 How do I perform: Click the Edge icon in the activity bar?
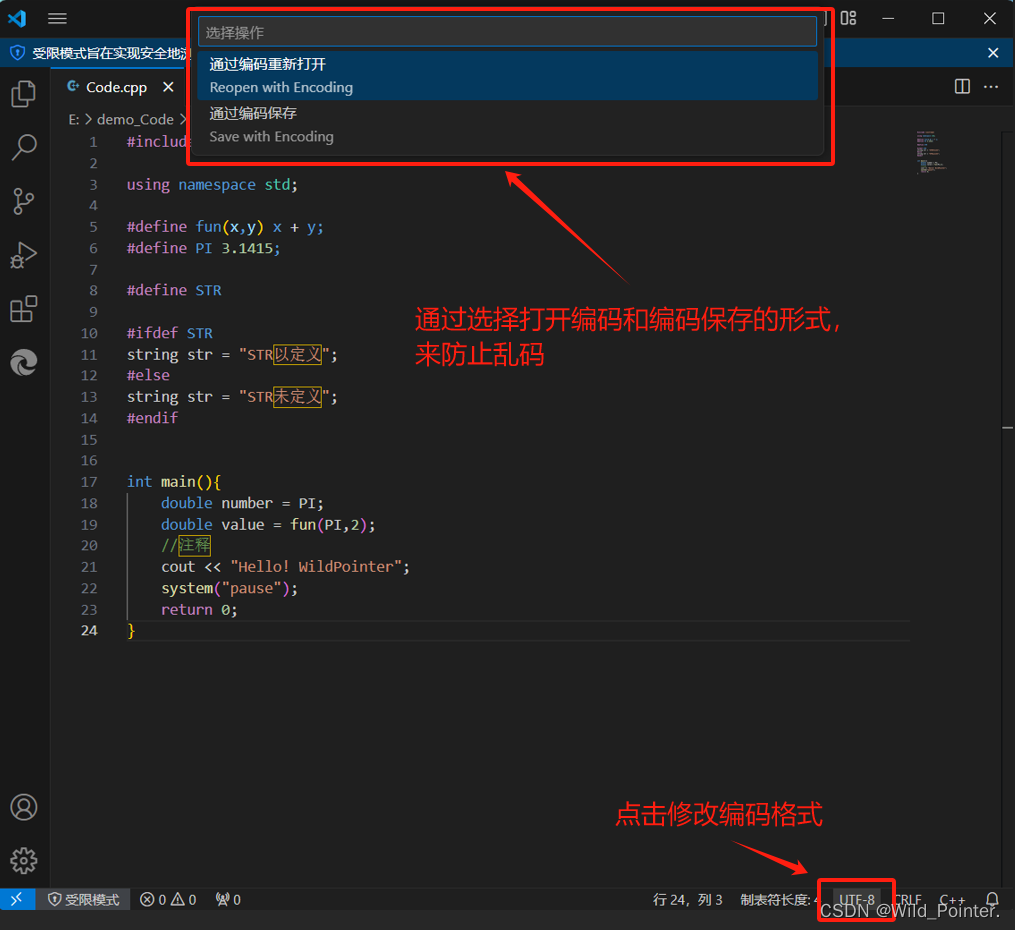[24, 363]
